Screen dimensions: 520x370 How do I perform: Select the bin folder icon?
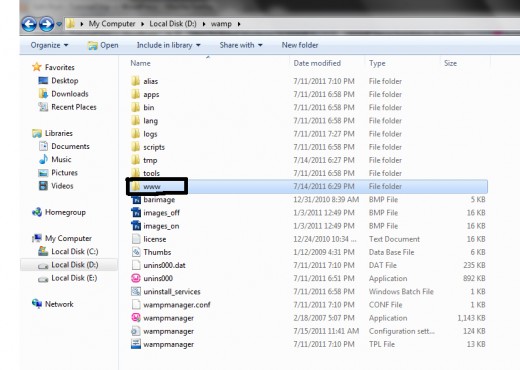pos(135,107)
